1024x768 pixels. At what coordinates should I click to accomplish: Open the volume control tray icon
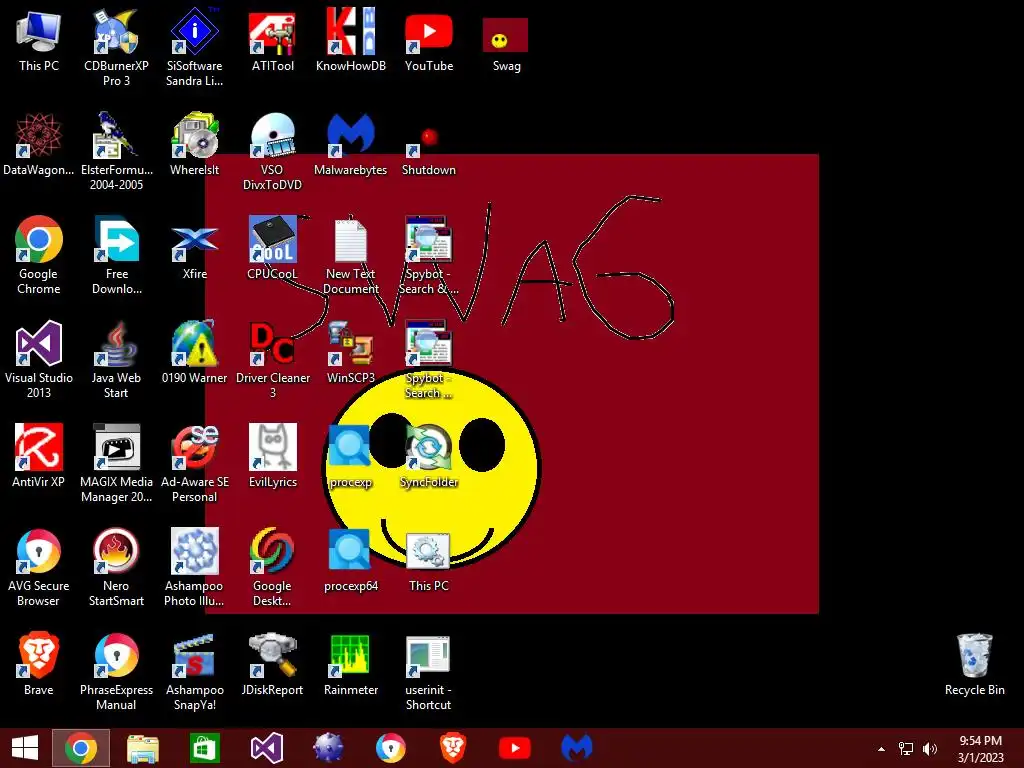pyautogui.click(x=930, y=749)
